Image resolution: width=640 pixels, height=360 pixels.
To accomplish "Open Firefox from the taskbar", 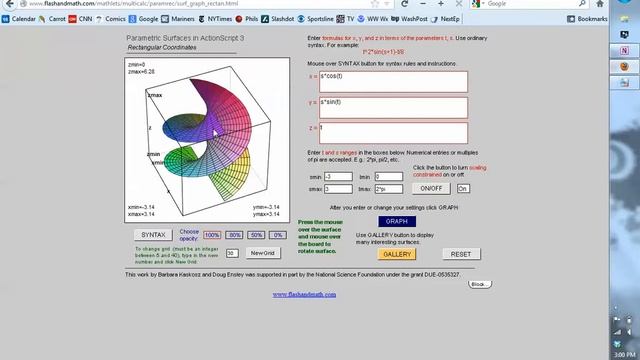I will (x=624, y=67).
